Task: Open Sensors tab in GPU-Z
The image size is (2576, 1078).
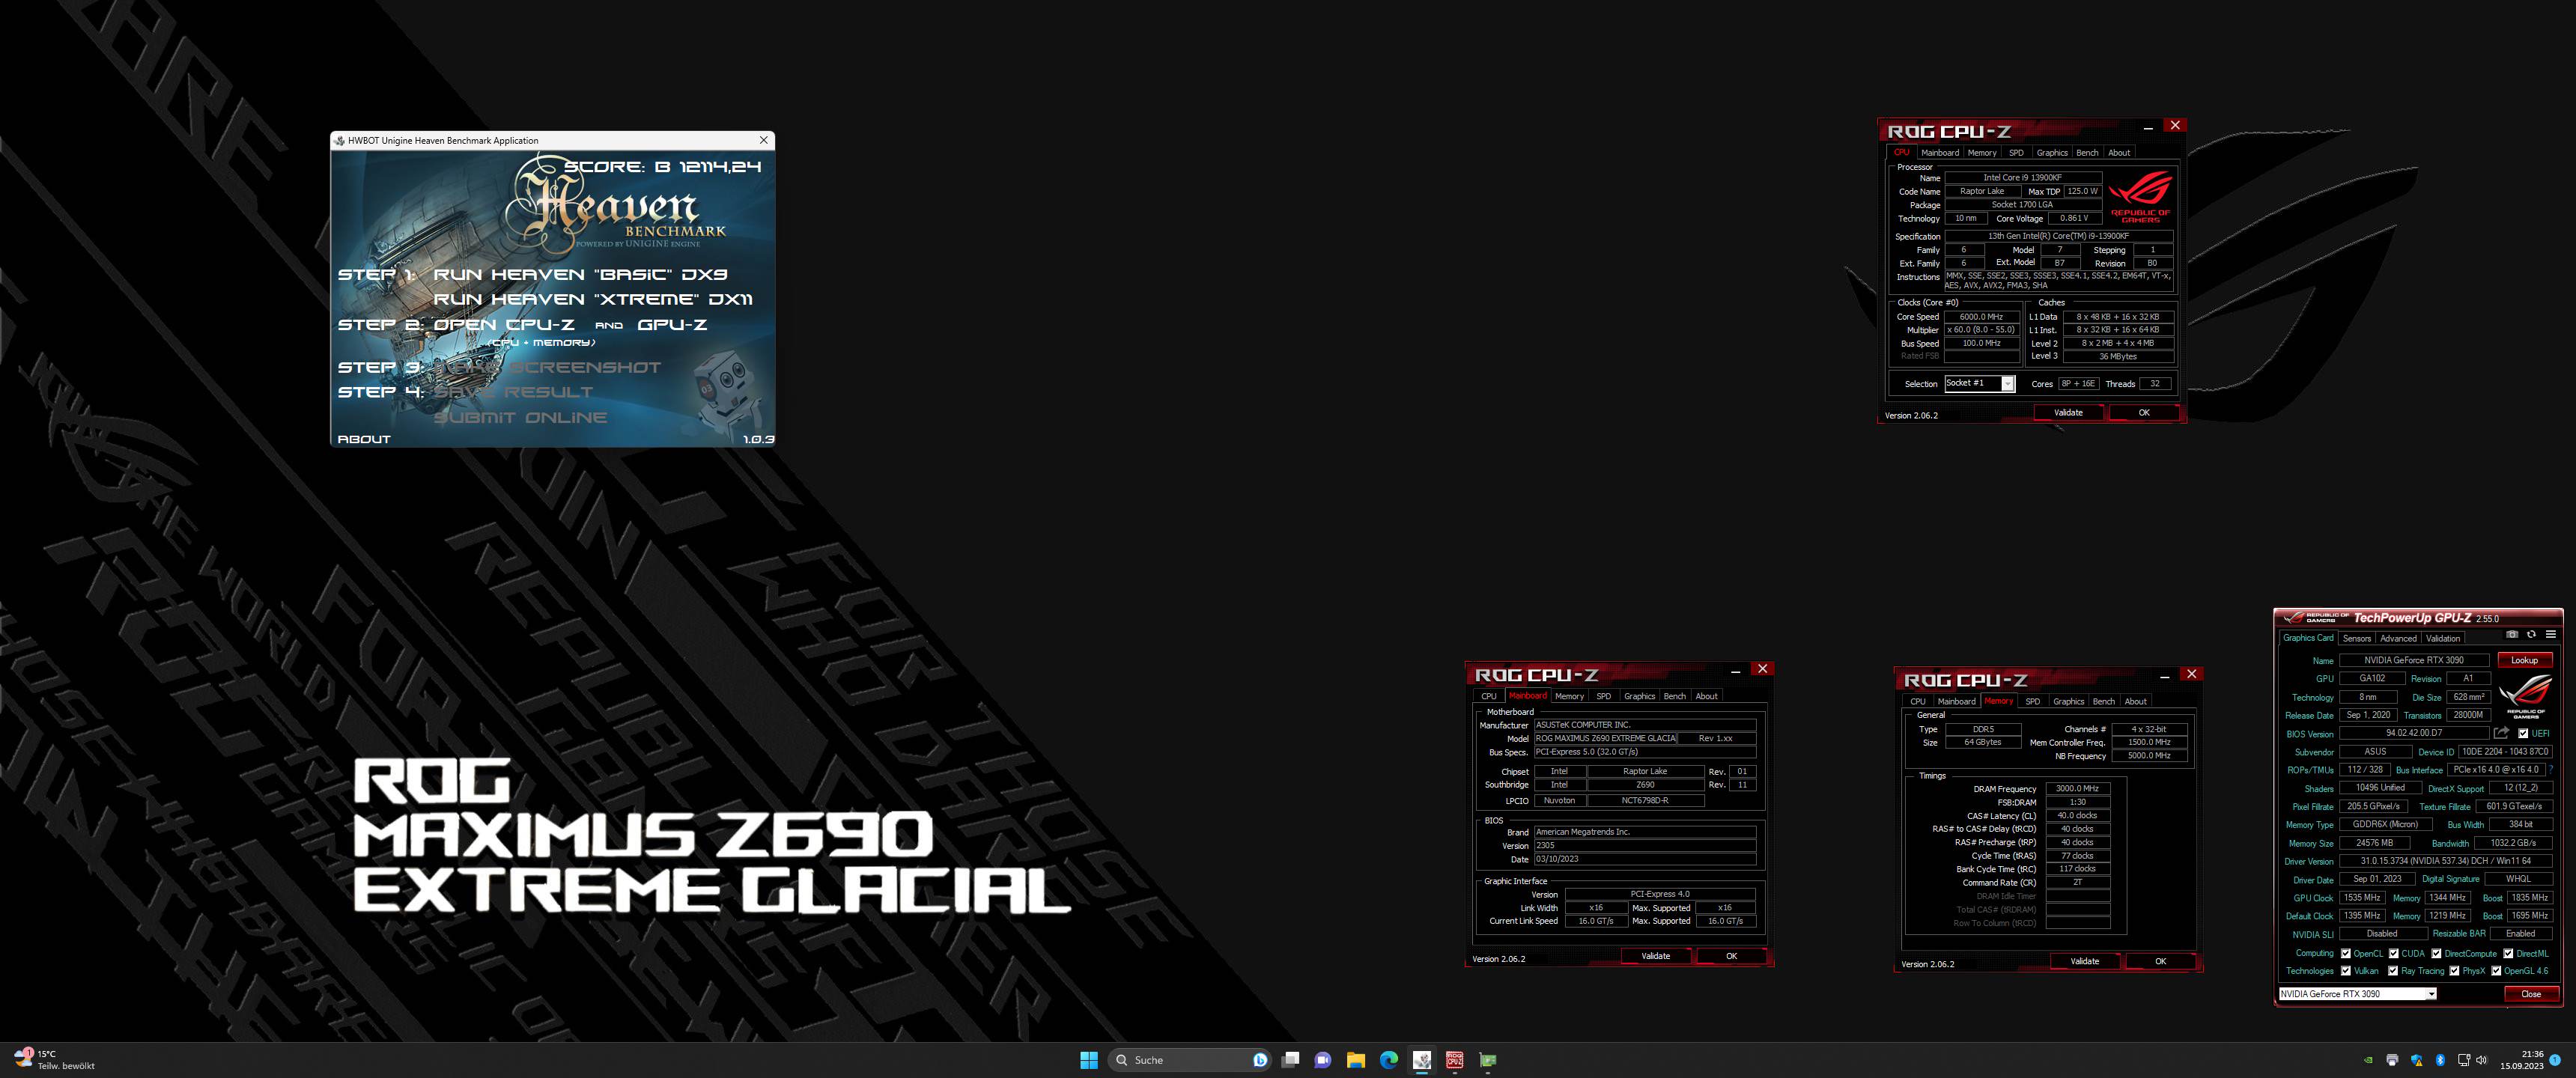Action: coord(2357,638)
